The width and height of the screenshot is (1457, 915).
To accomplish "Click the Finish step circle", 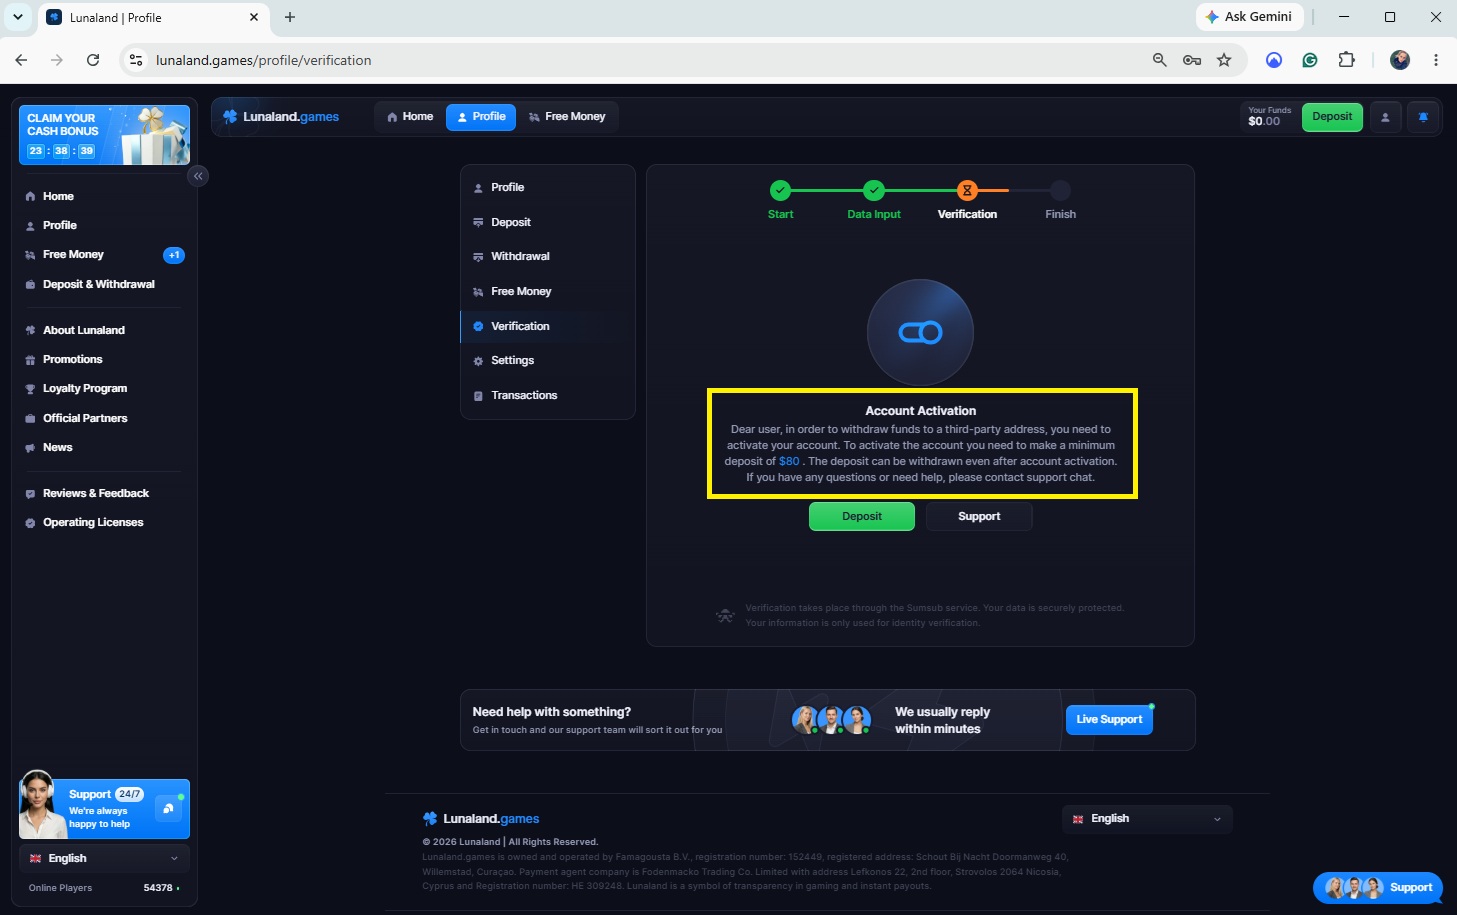I will (x=1060, y=190).
